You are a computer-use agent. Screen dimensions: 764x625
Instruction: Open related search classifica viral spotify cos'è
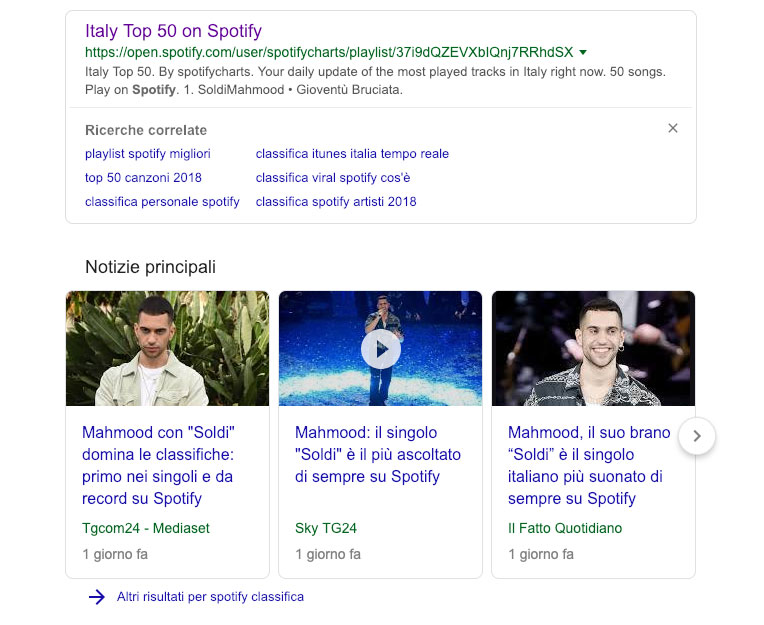[x=333, y=178]
